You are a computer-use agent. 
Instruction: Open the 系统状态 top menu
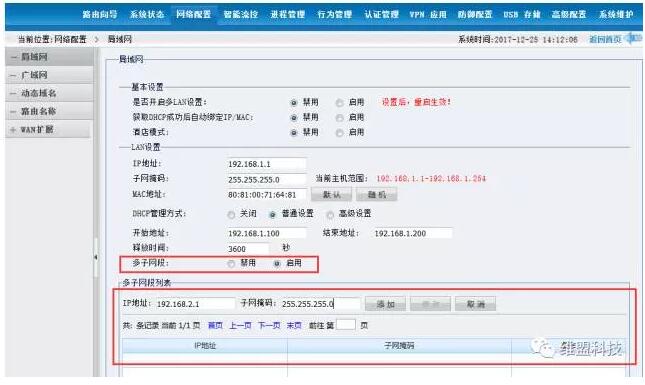tap(147, 14)
